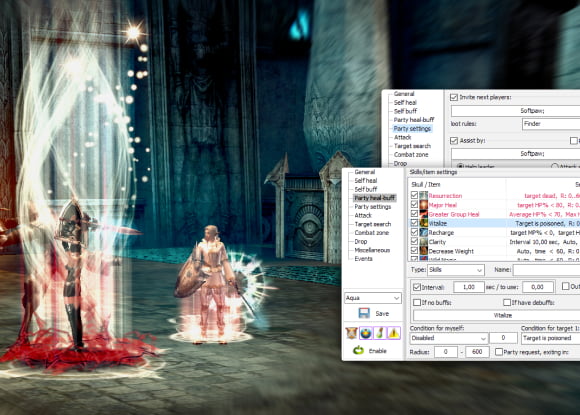Image resolution: width=580 pixels, height=415 pixels.
Task: Click the 'to use' value field '0,00'
Action: (537, 287)
